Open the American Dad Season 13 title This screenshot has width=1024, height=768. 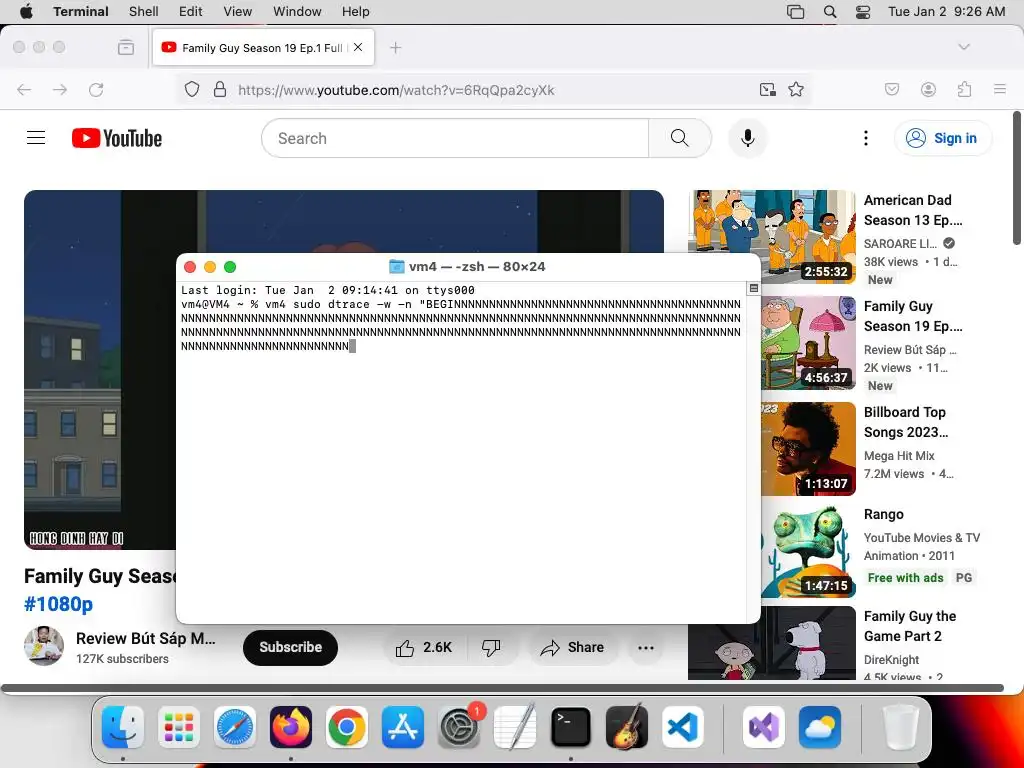913,210
